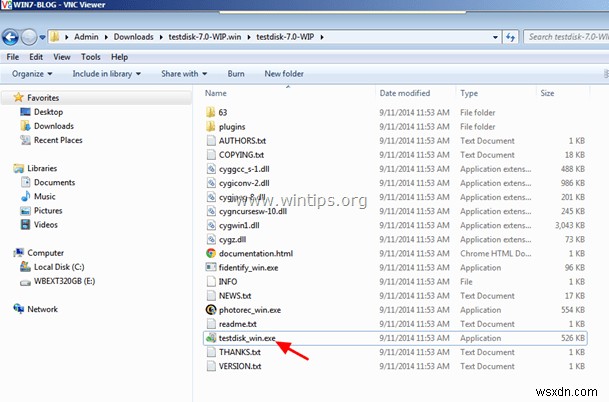Screen dimensions: 609x402
Task: Select the cygiconv-2.dll file name
Action: (244, 183)
